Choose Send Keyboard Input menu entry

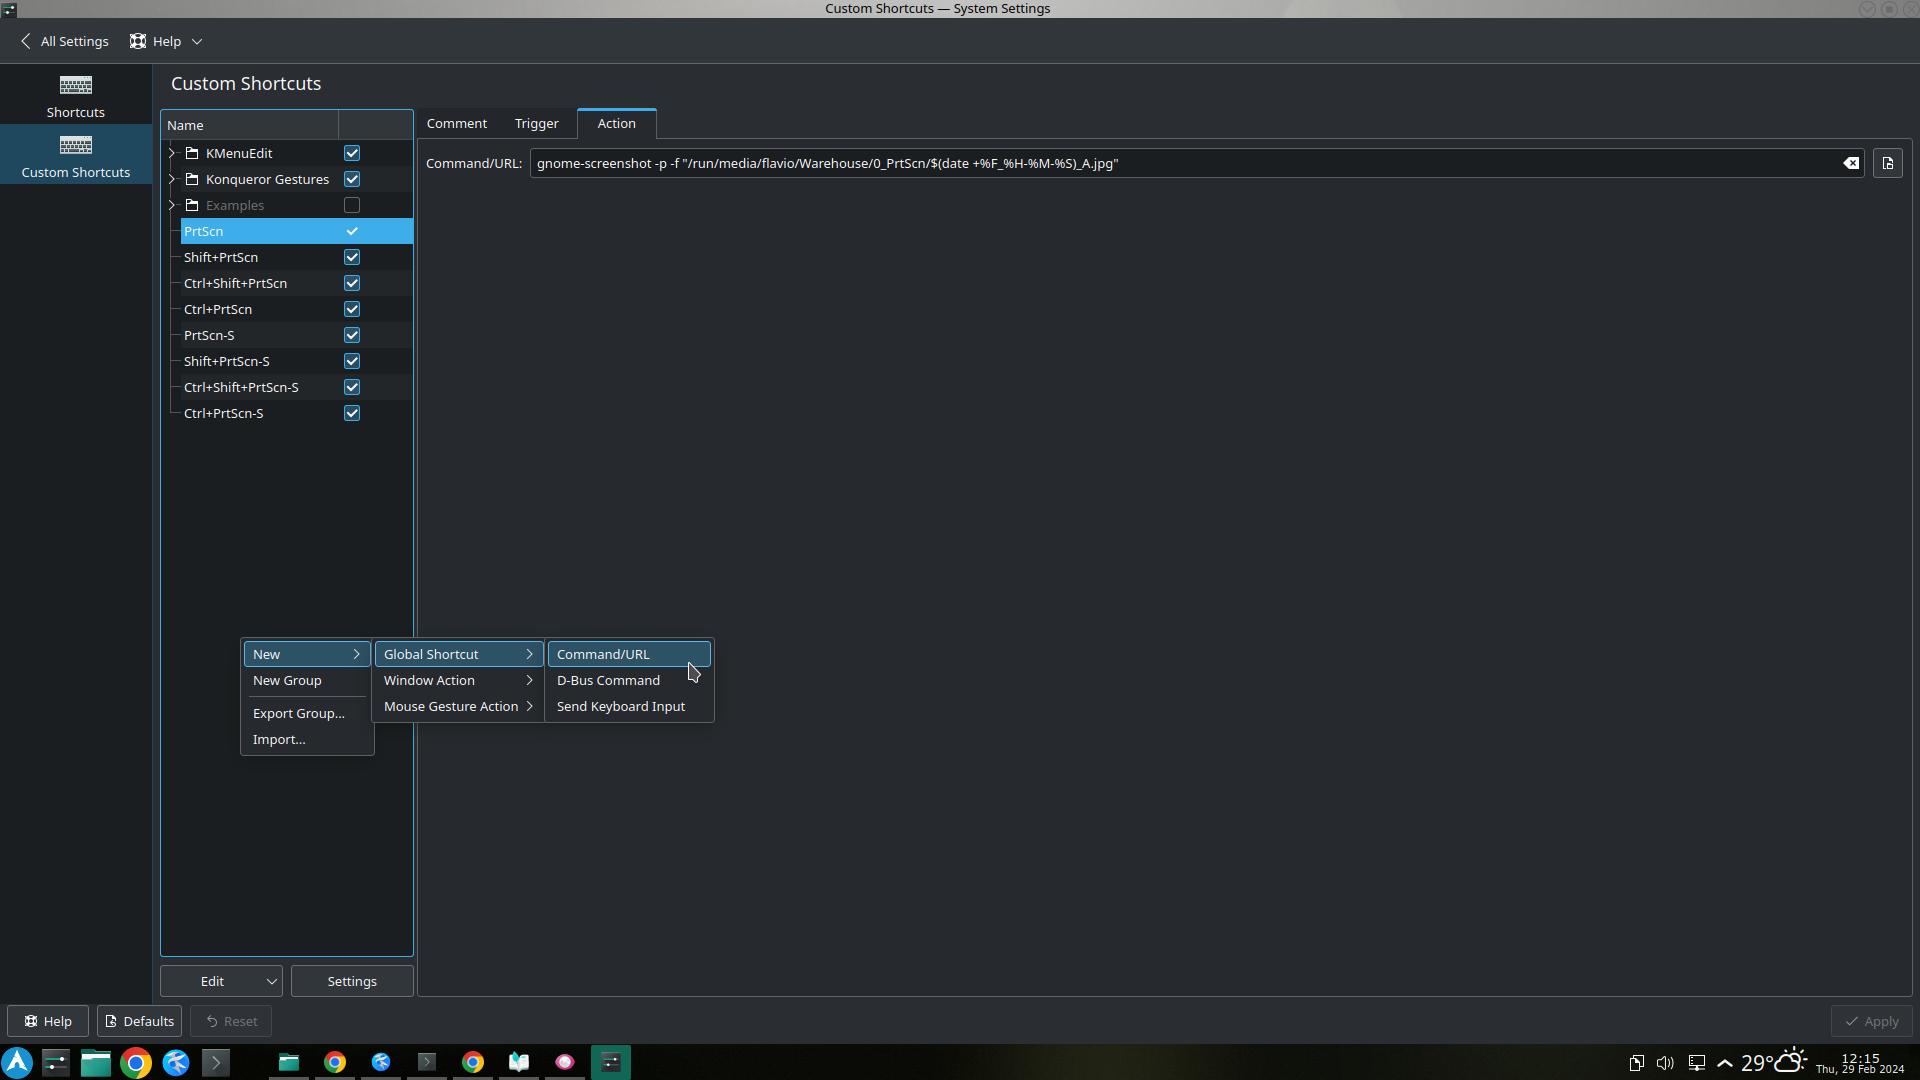620,706
